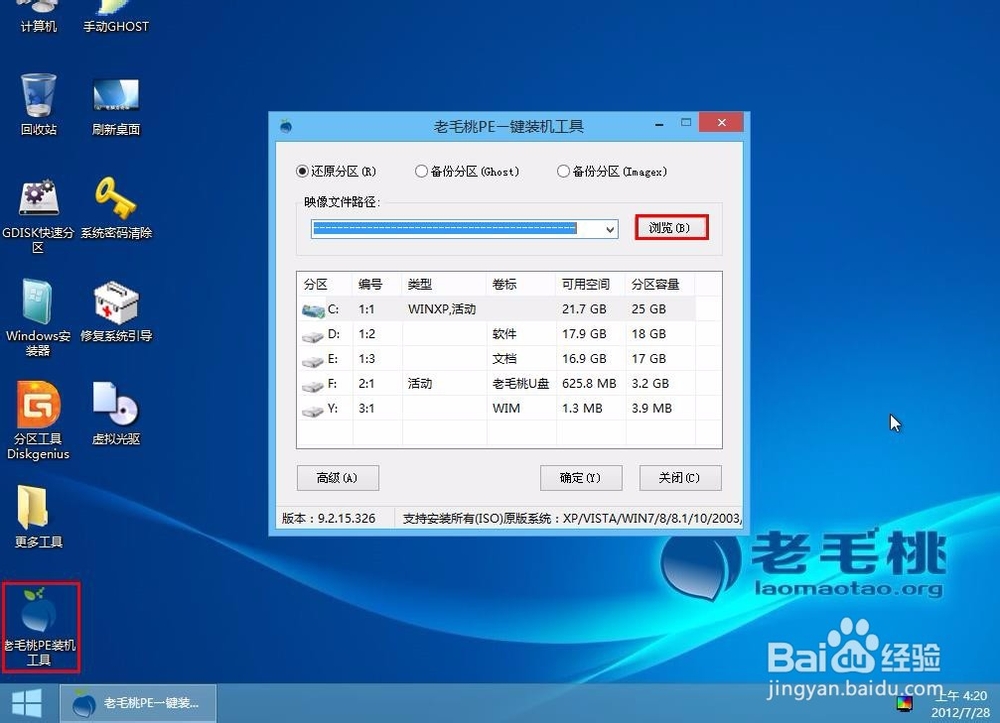Select the Y: drive icon in partition list
The image size is (1000, 723).
pos(312,410)
